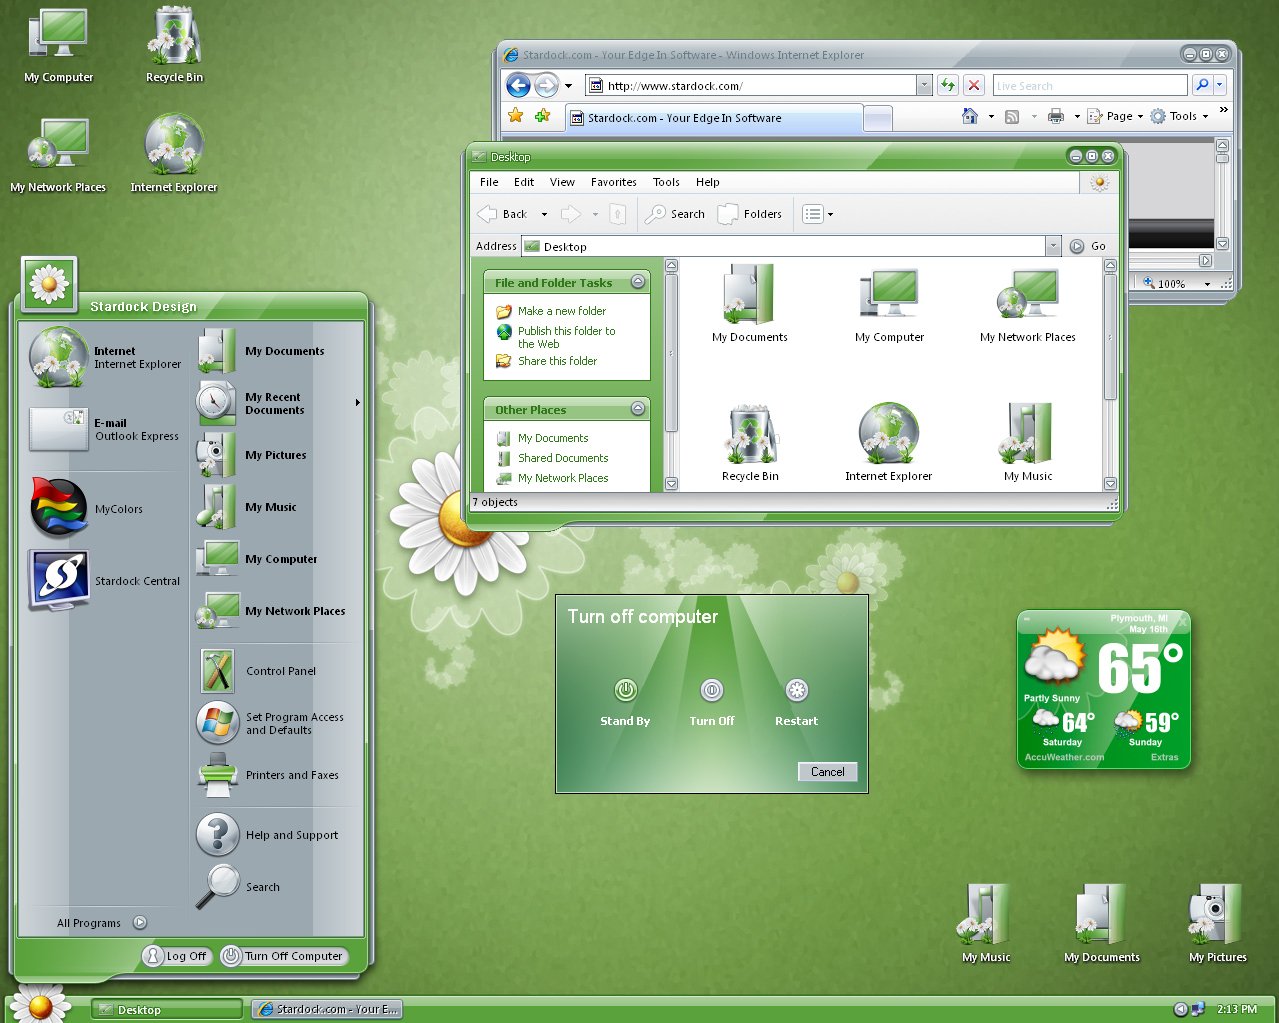This screenshot has height=1023, width=1279.
Task: Collapse the Other Places section
Action: 637,409
